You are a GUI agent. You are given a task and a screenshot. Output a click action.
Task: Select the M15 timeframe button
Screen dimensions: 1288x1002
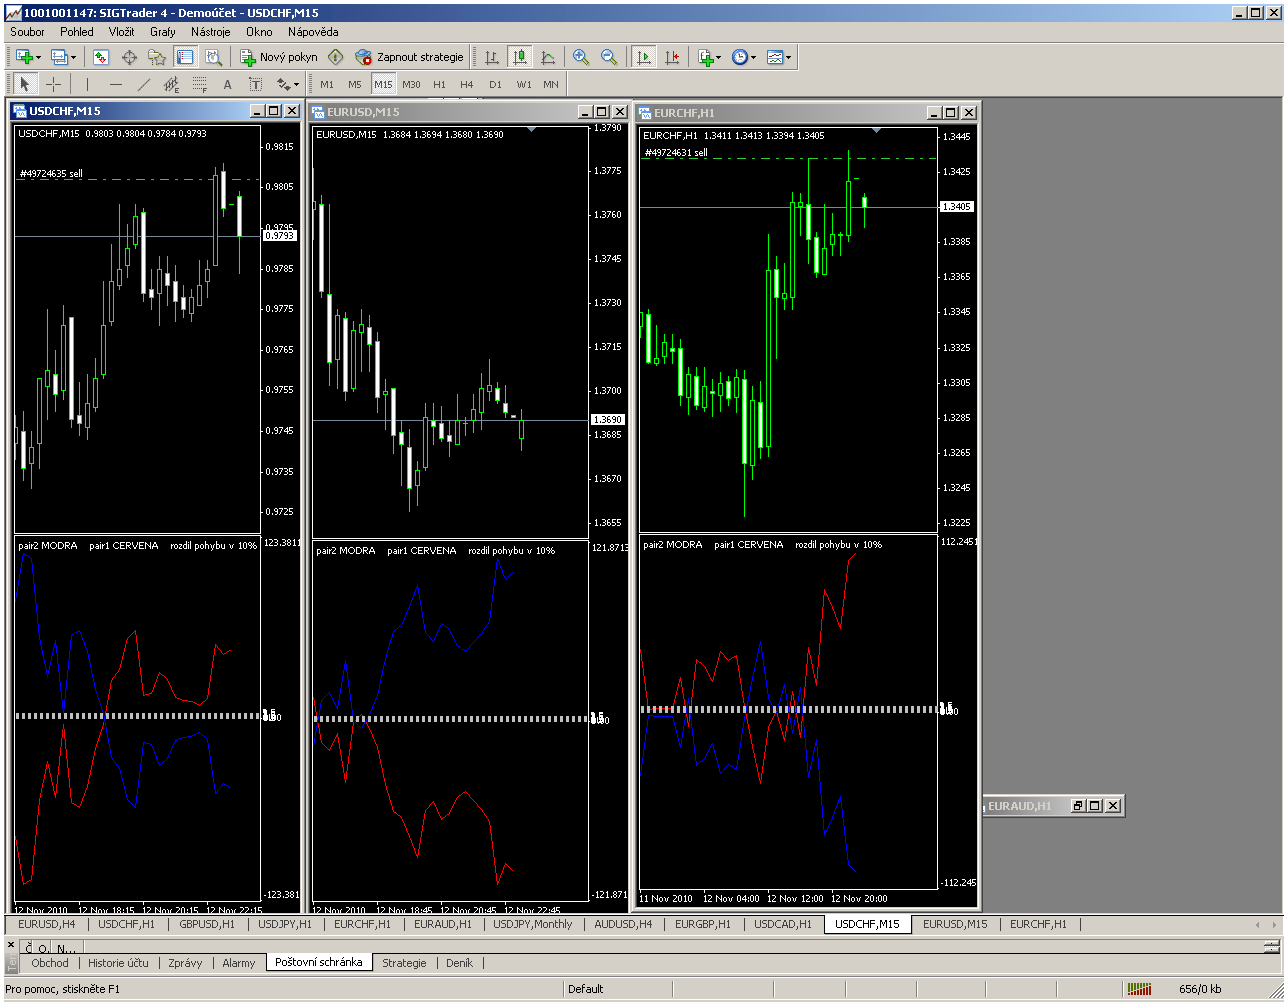click(x=383, y=84)
